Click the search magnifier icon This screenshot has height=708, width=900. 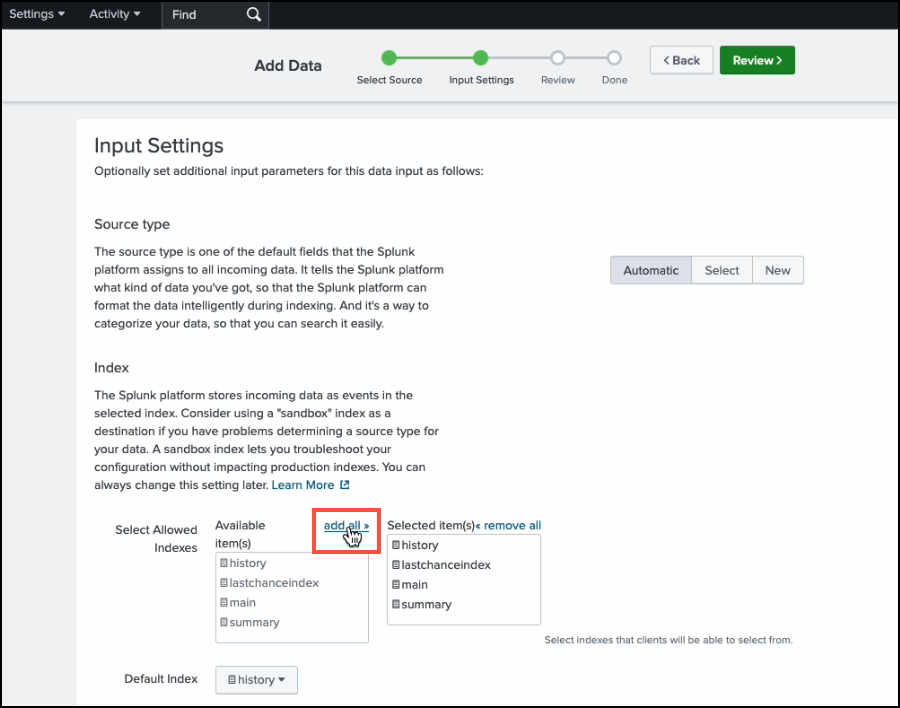pyautogui.click(x=253, y=15)
